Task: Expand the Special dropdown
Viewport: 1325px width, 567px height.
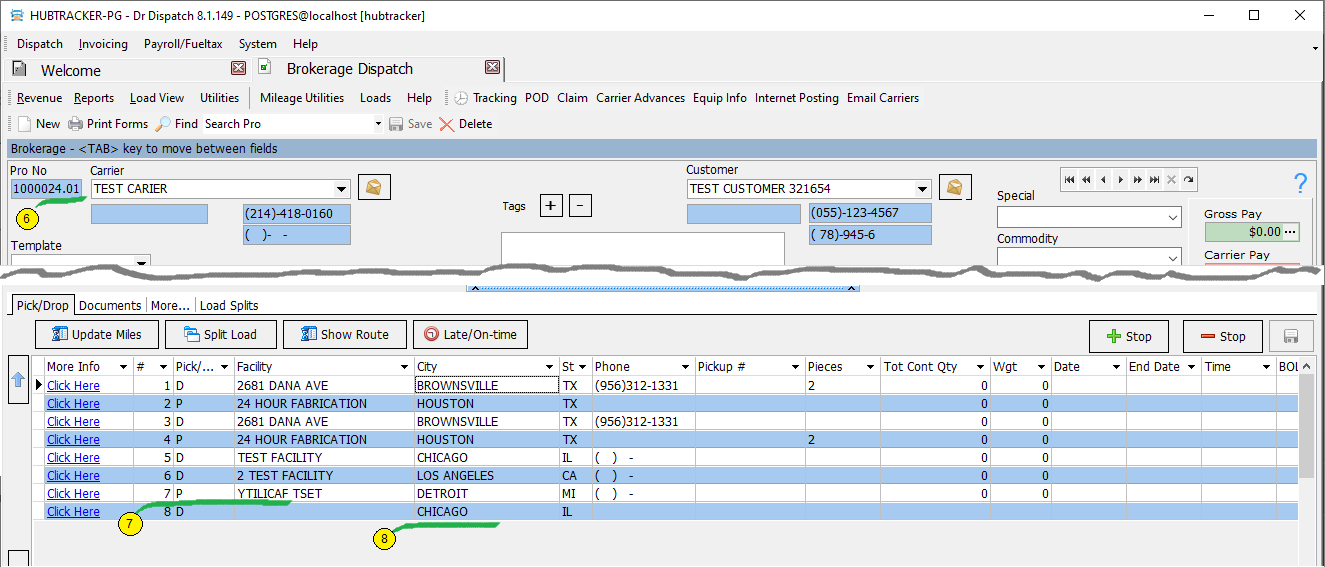Action: tap(1173, 218)
